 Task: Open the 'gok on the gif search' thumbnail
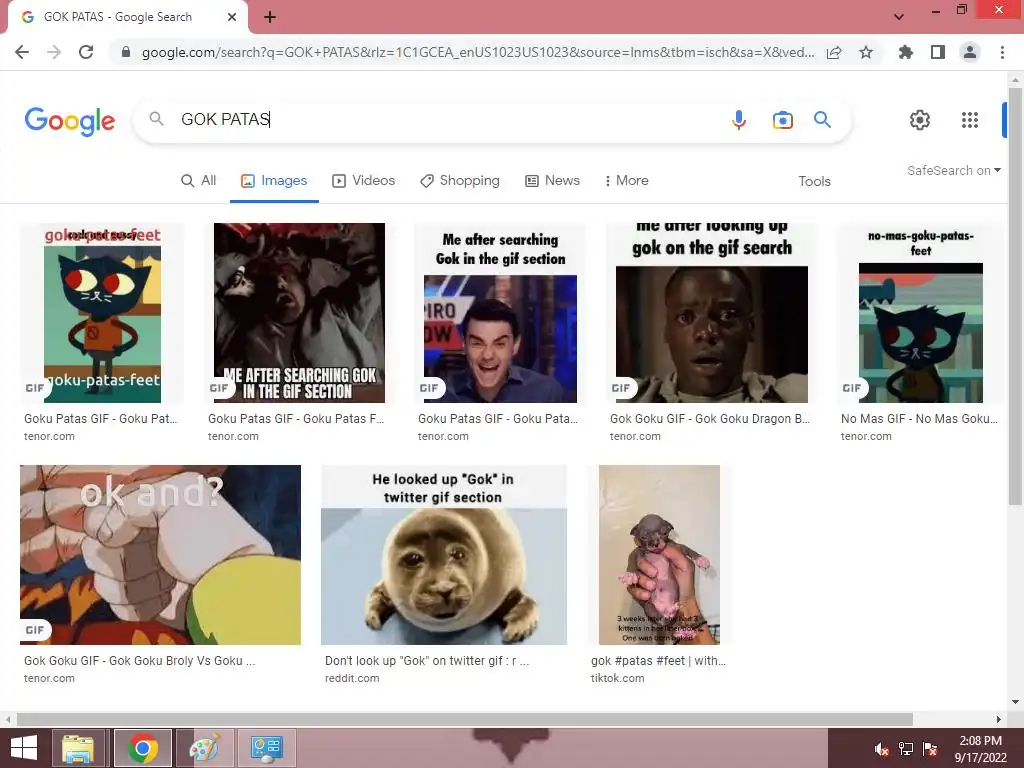(x=712, y=313)
